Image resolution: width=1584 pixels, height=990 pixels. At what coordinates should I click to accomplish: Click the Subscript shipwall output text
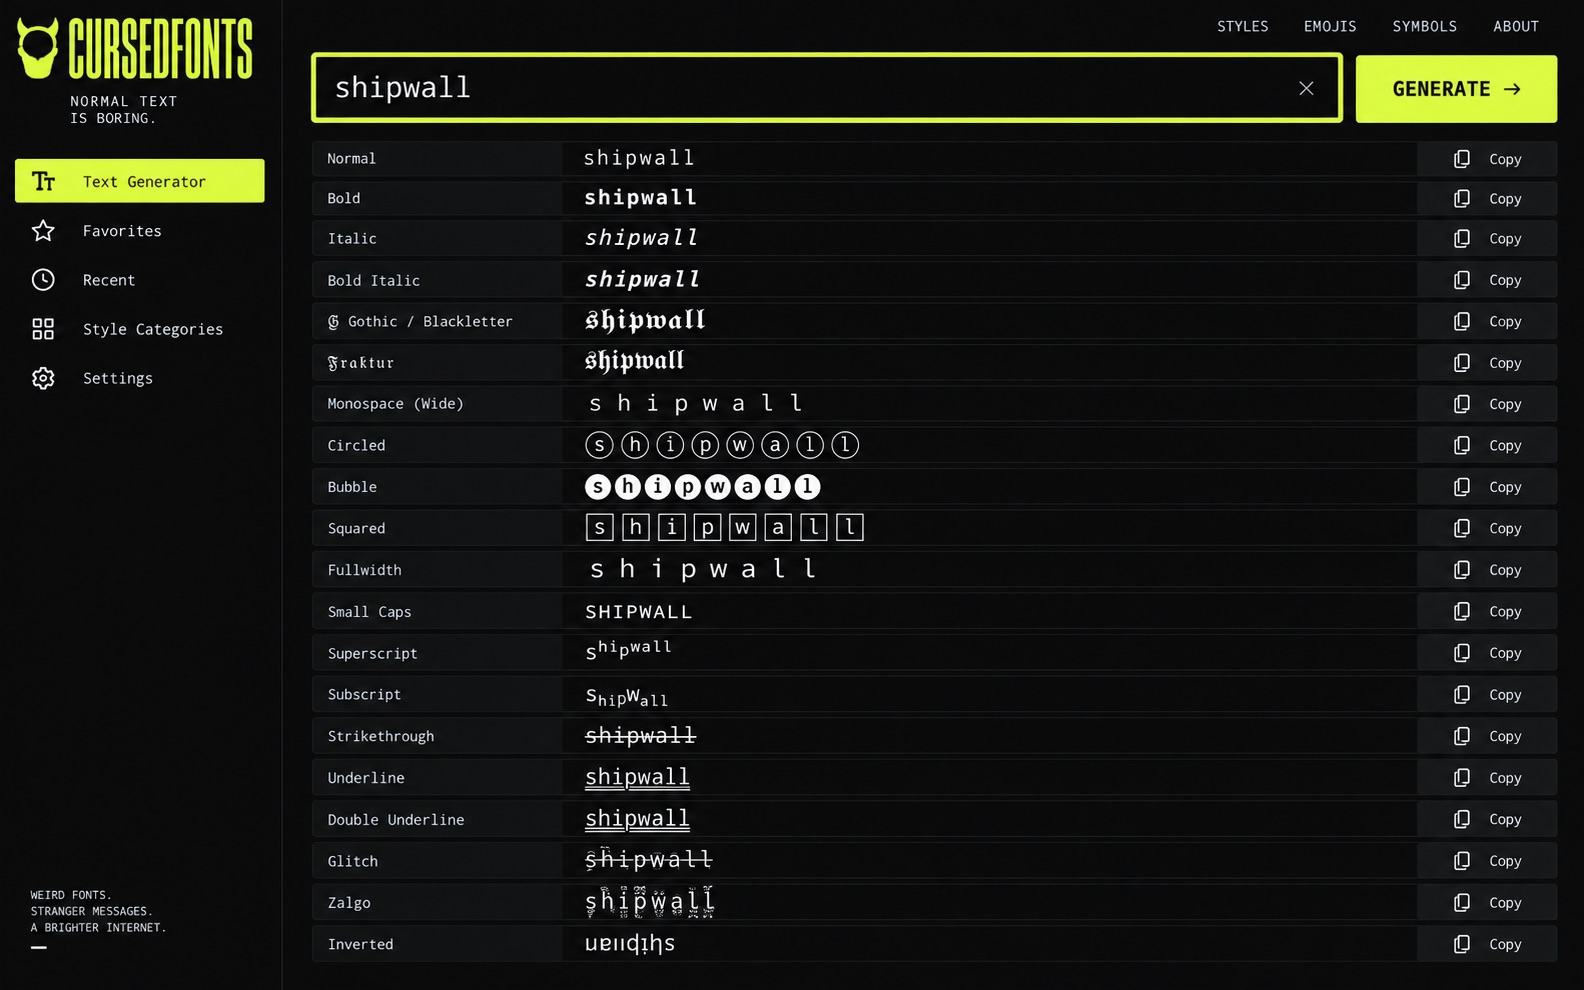(627, 696)
